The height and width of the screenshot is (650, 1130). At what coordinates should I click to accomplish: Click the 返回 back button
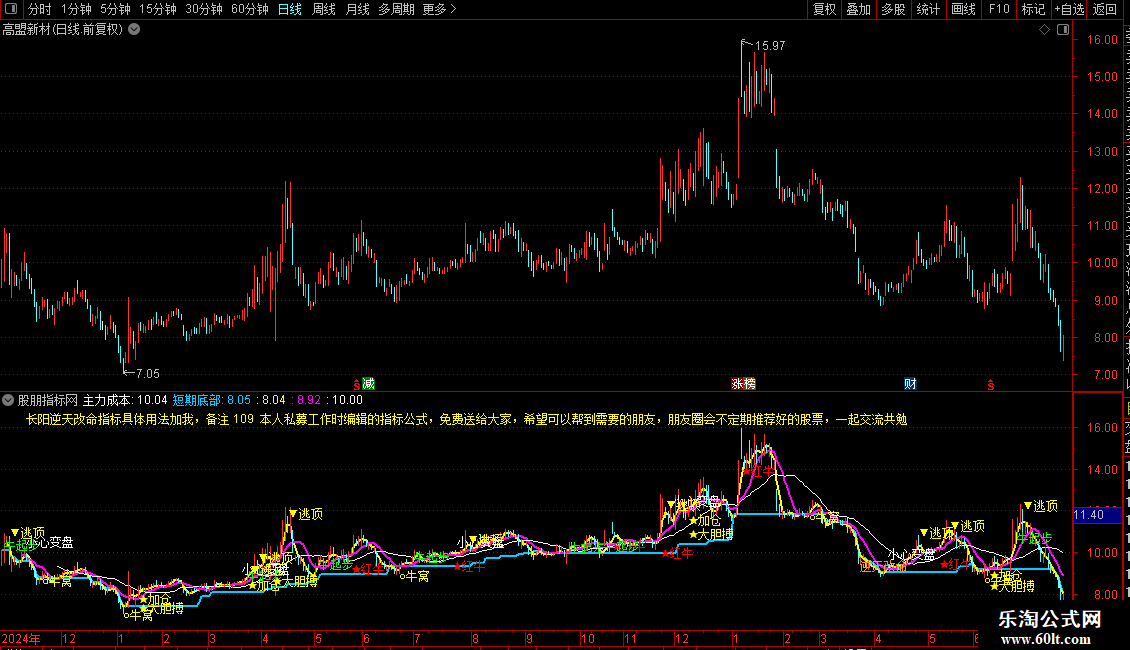tap(1105, 9)
